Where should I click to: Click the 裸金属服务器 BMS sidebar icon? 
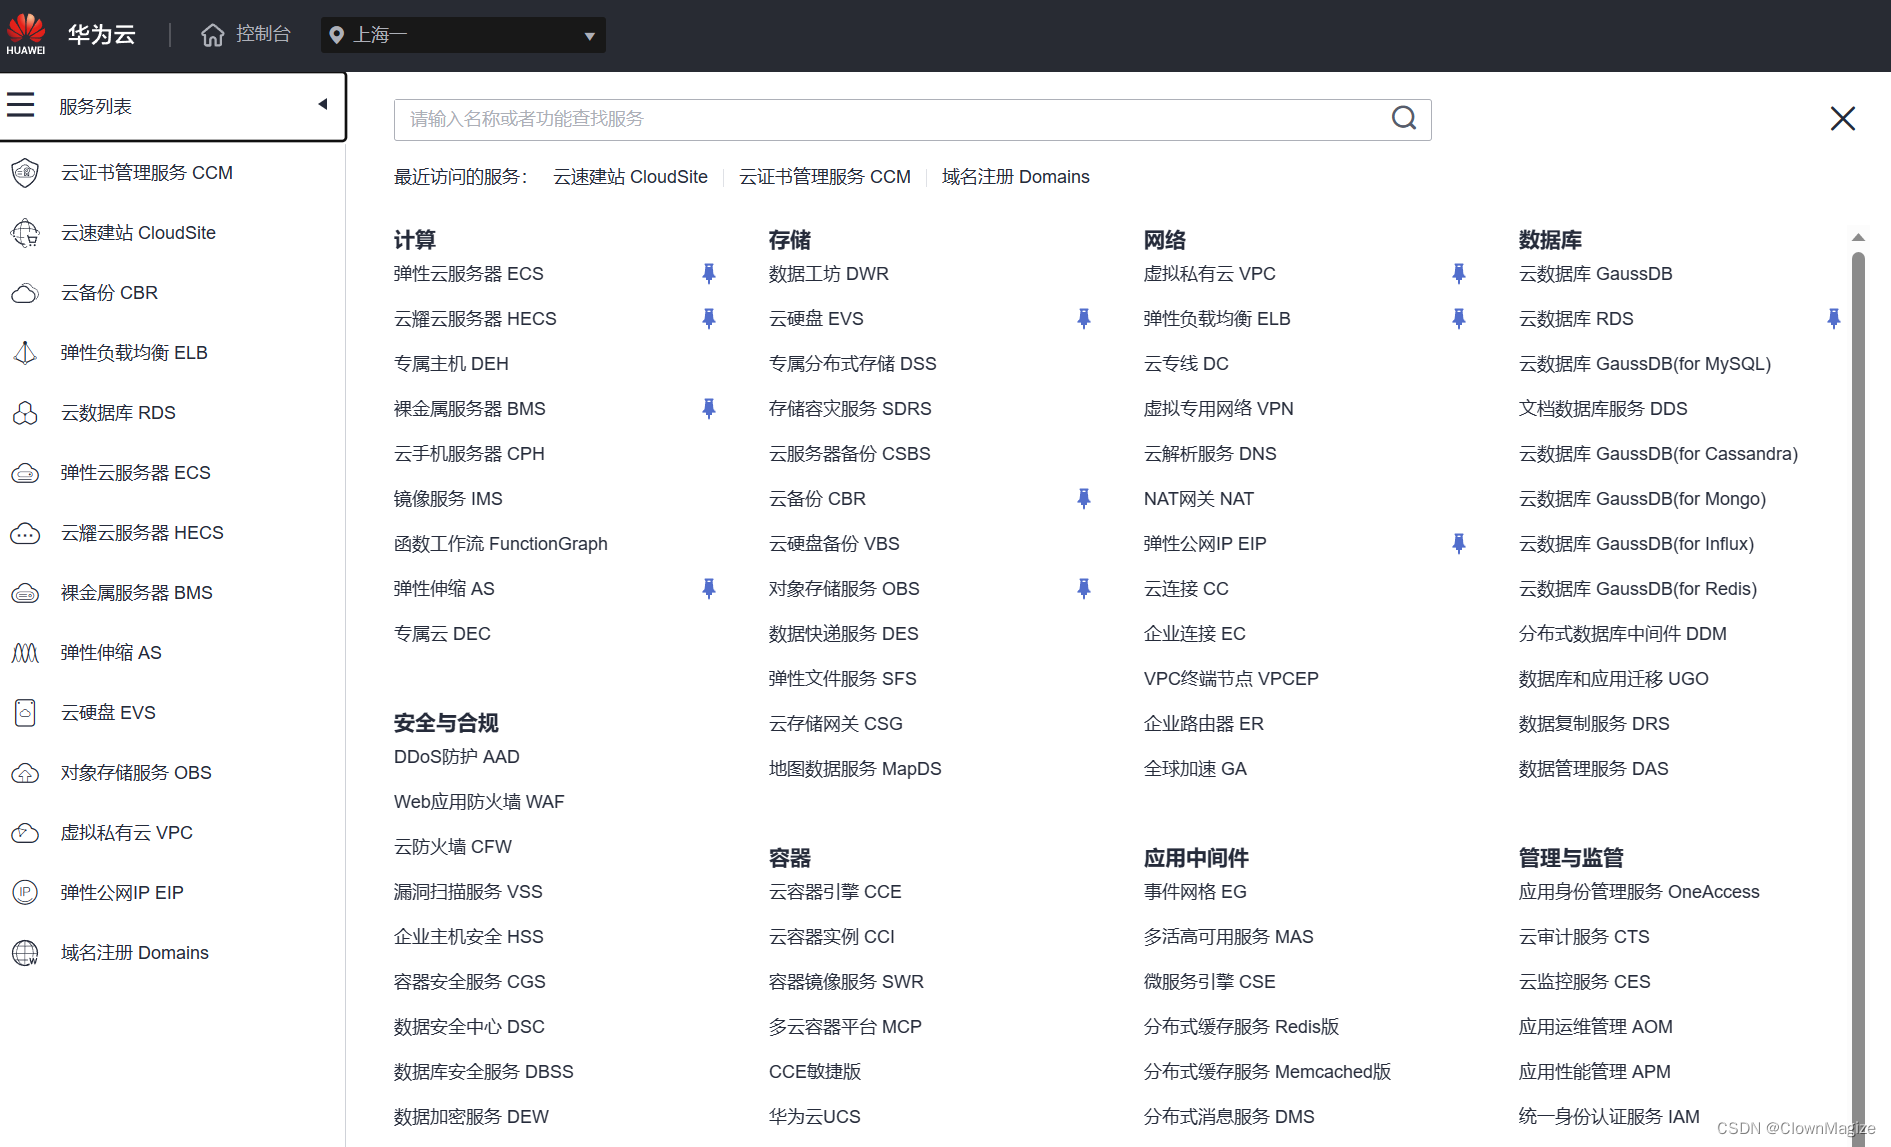(25, 593)
